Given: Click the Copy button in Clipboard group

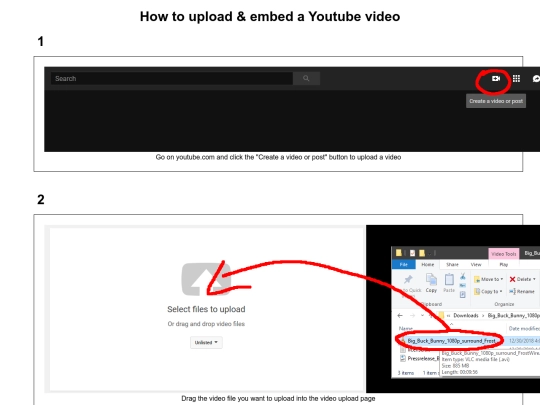Looking at the screenshot, I should [431, 283].
